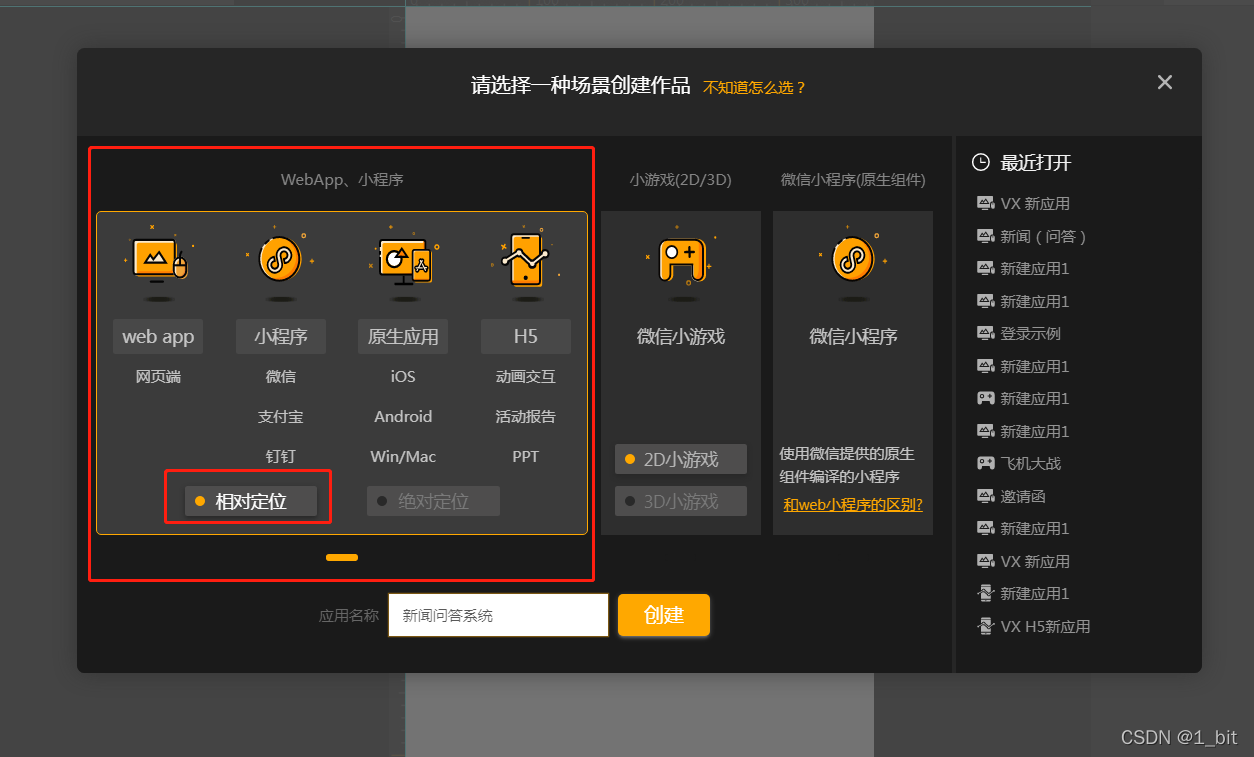Click the phone icon beside VX H5新应用
This screenshot has width=1254, height=757.
click(985, 626)
